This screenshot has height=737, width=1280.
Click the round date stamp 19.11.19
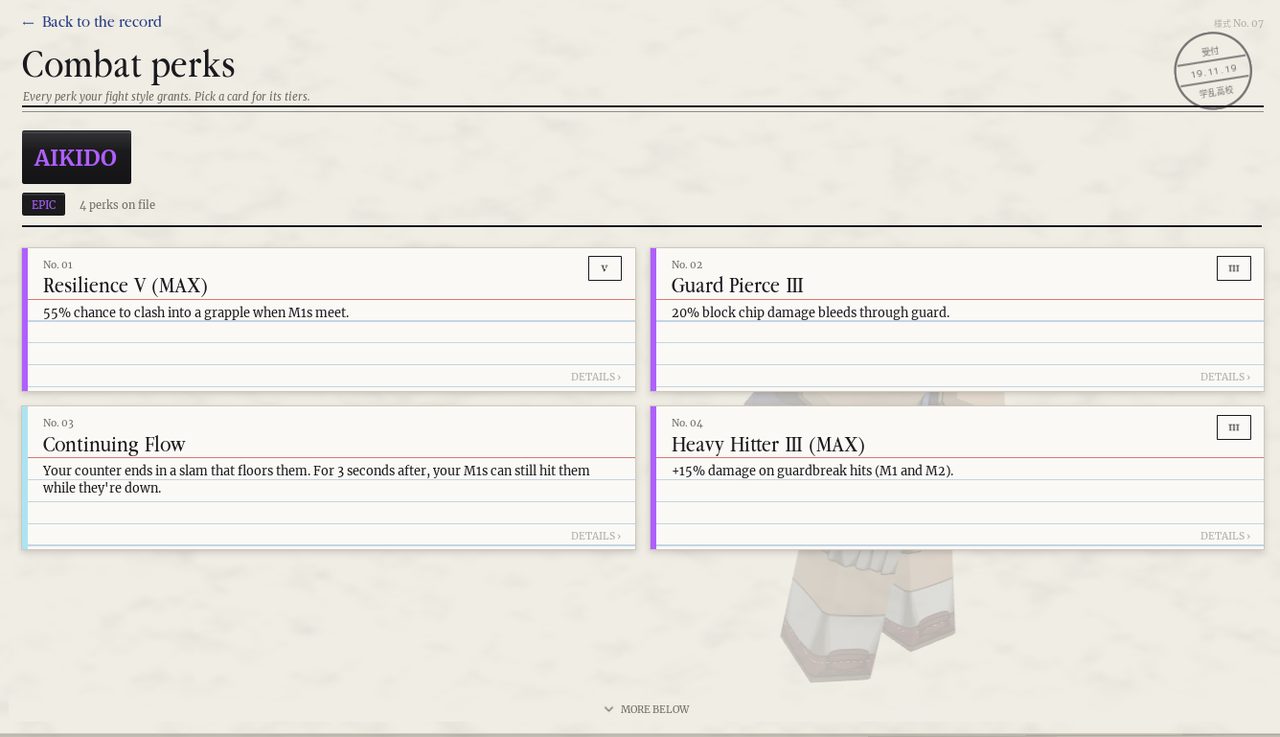1213,71
